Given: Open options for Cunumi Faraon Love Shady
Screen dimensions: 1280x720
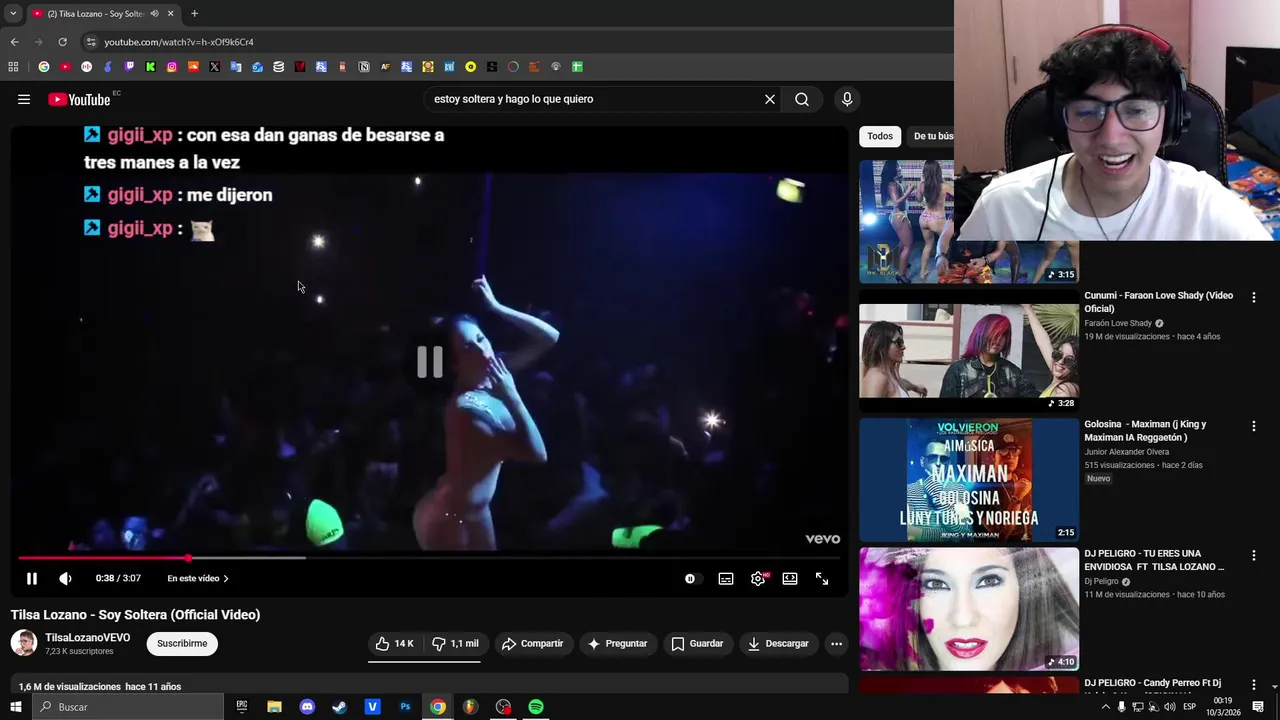Looking at the screenshot, I should click(1253, 297).
